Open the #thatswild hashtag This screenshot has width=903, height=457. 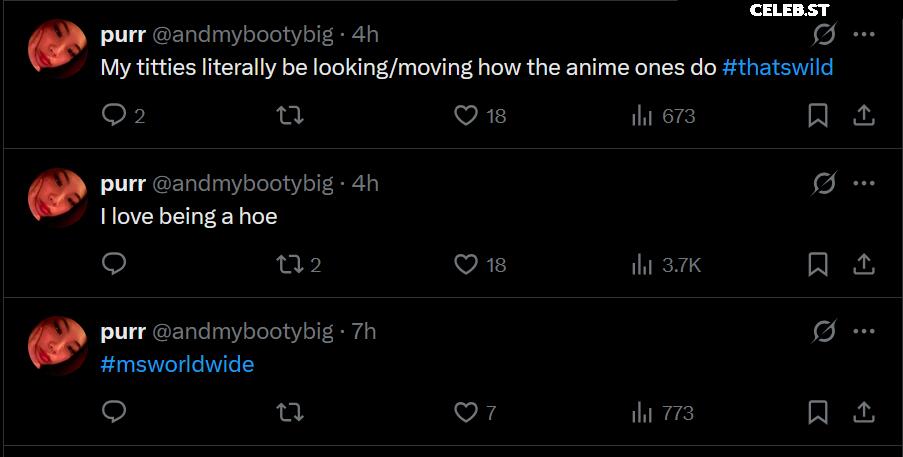[x=777, y=68]
